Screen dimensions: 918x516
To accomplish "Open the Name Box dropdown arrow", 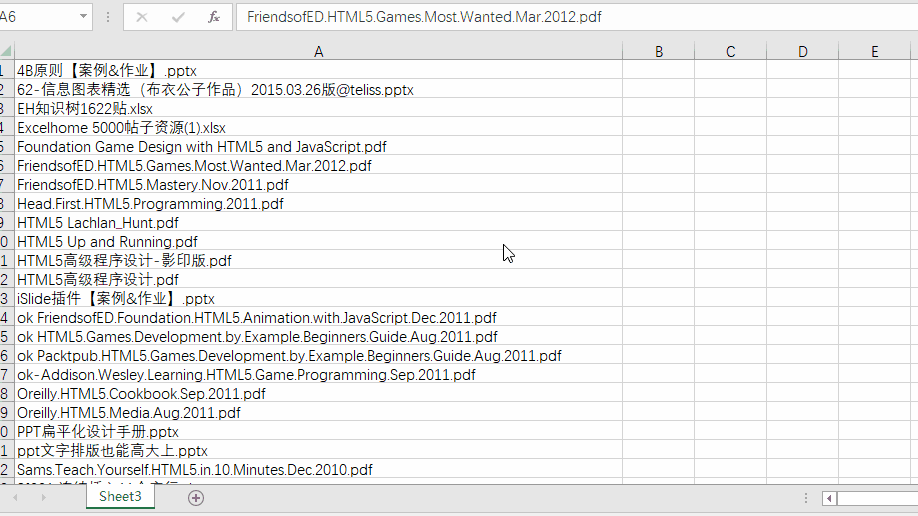I will click(83, 16).
